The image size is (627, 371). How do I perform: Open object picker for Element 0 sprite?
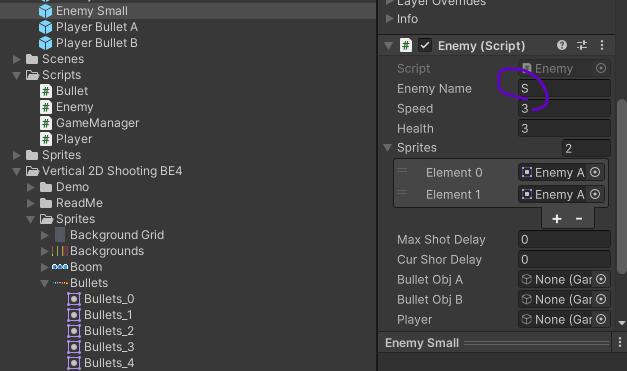(595, 172)
